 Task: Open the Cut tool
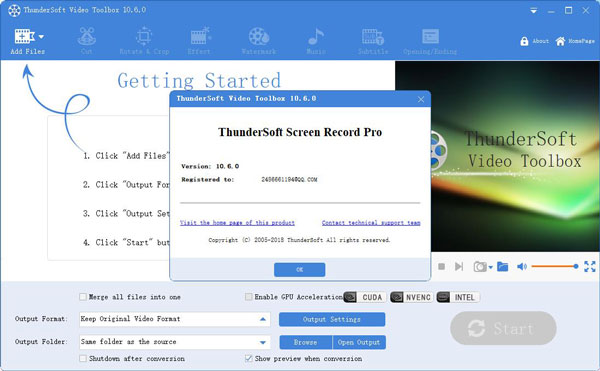[x=87, y=41]
